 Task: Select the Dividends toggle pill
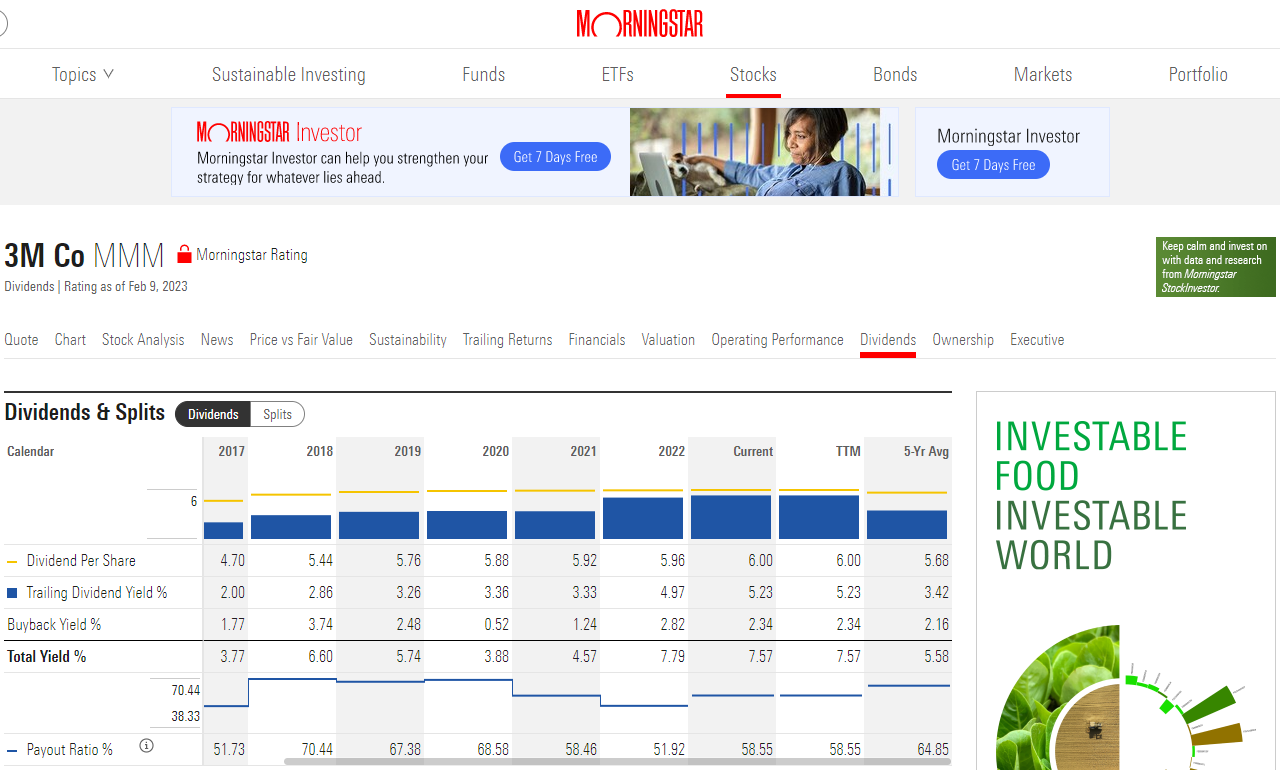[213, 414]
